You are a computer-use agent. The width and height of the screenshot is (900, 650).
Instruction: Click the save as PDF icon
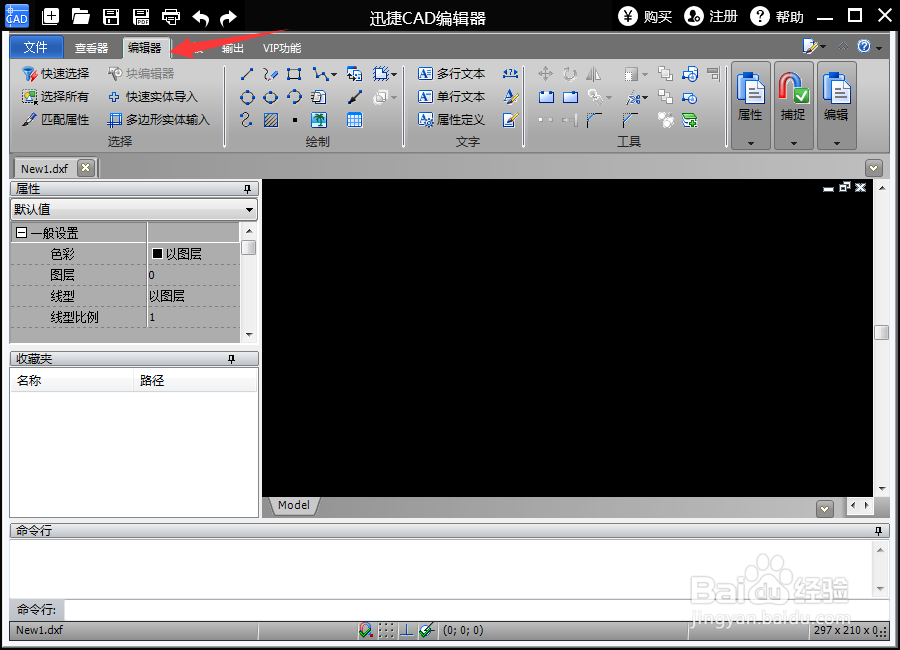141,17
